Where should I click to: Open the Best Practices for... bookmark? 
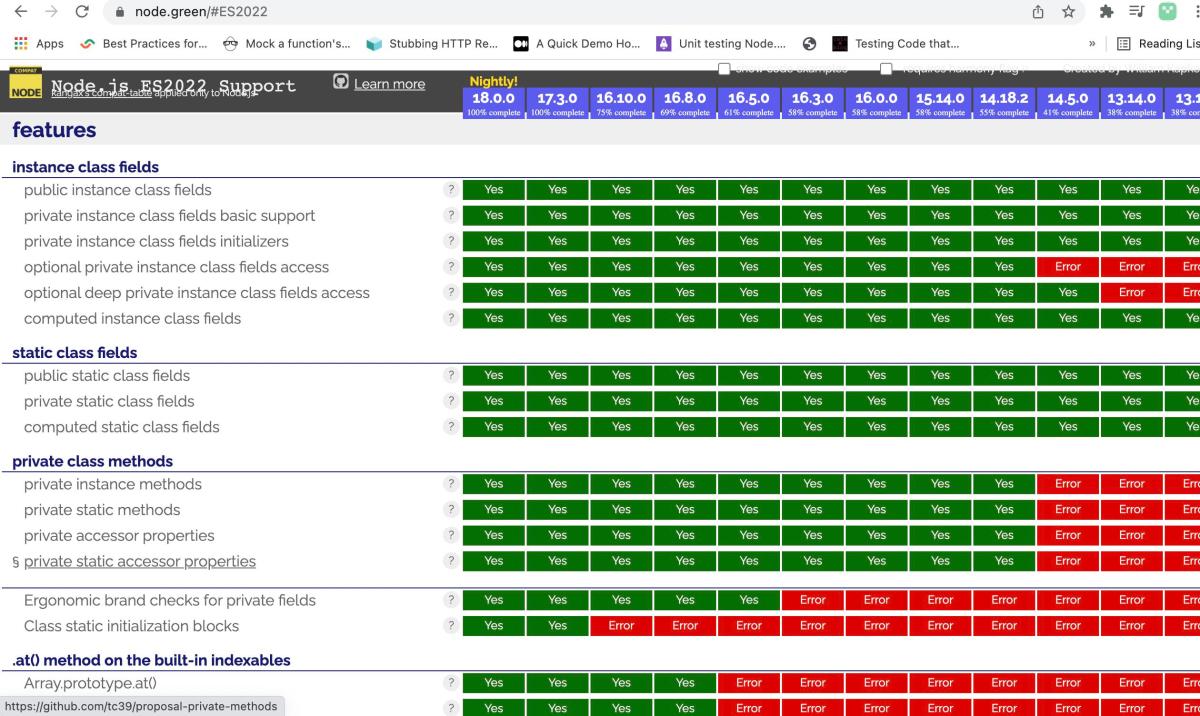[x=144, y=43]
